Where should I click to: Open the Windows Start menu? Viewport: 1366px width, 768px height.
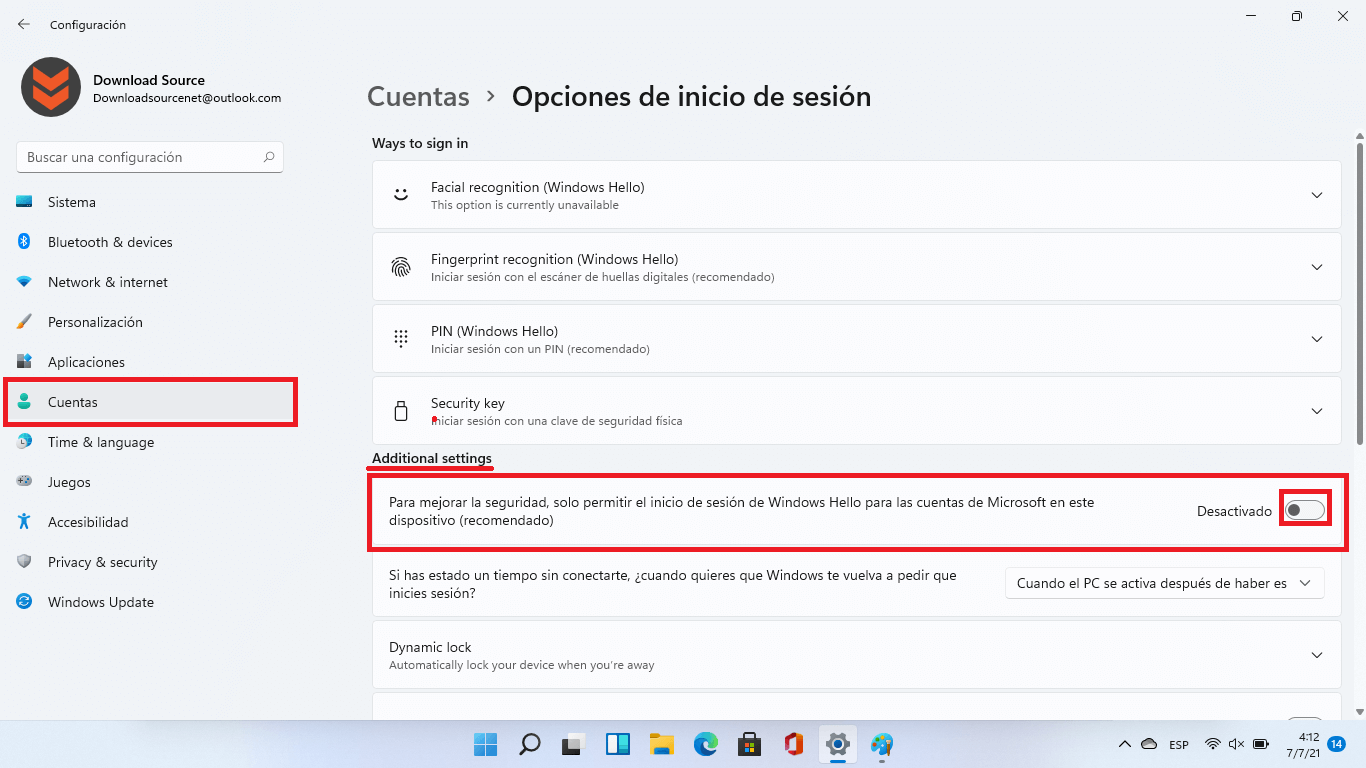point(486,744)
